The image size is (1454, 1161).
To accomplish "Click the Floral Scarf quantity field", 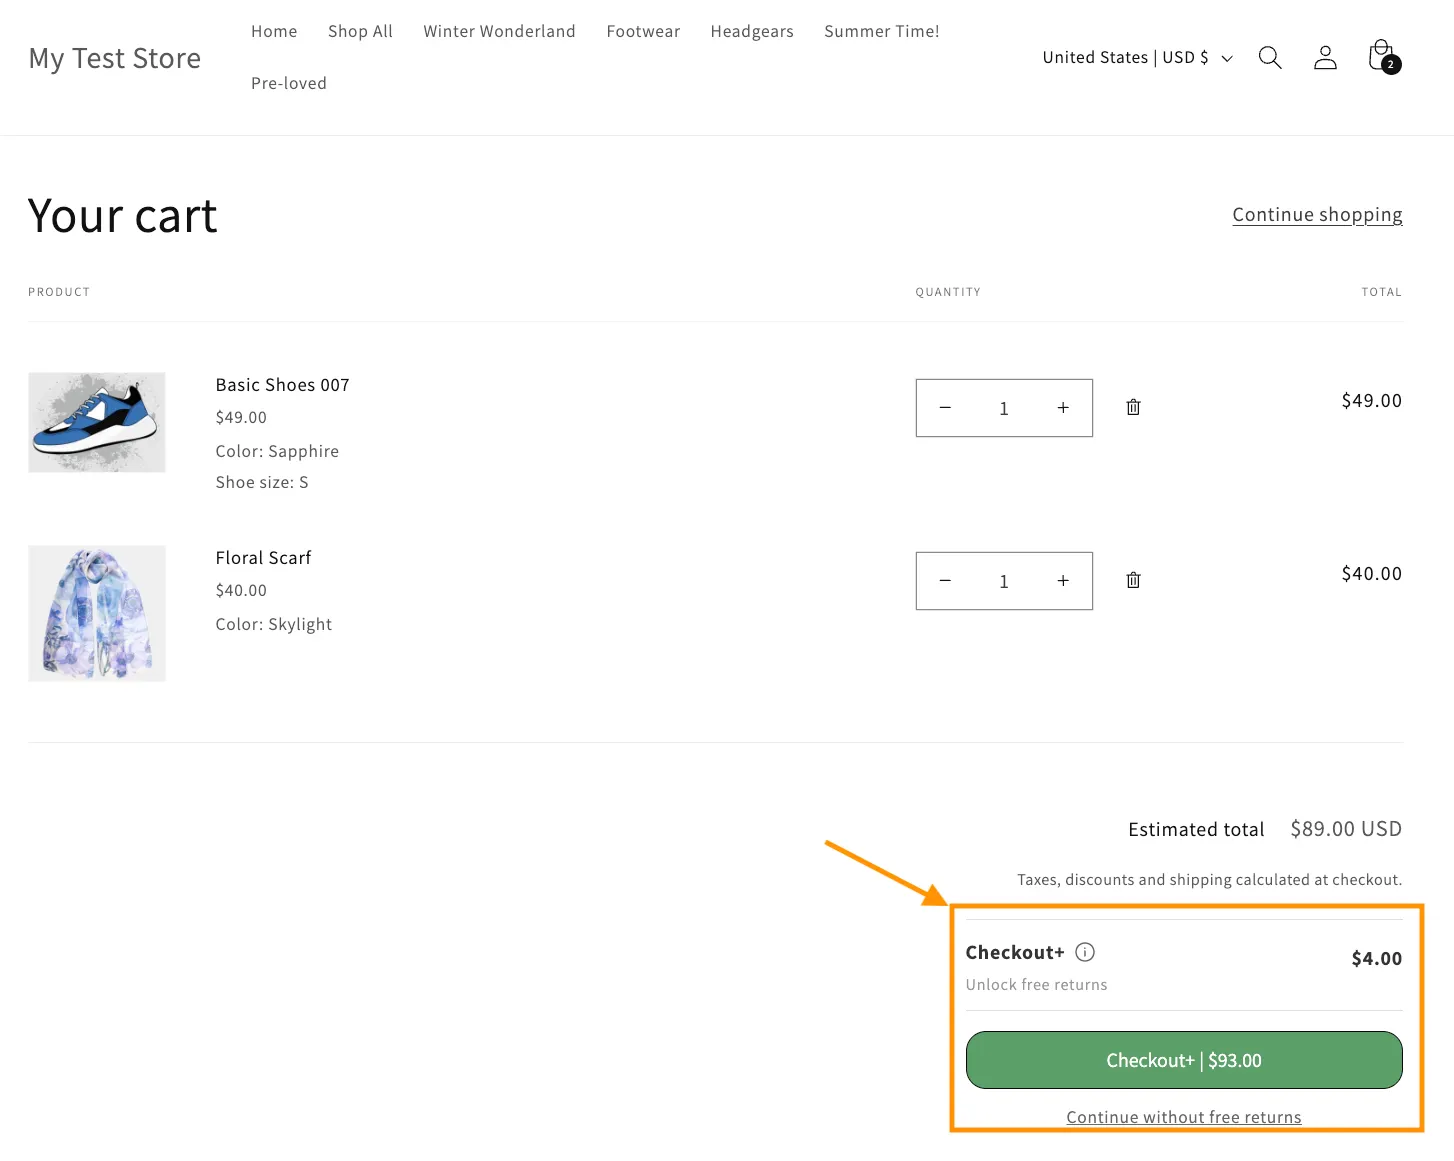I will click(1004, 581).
